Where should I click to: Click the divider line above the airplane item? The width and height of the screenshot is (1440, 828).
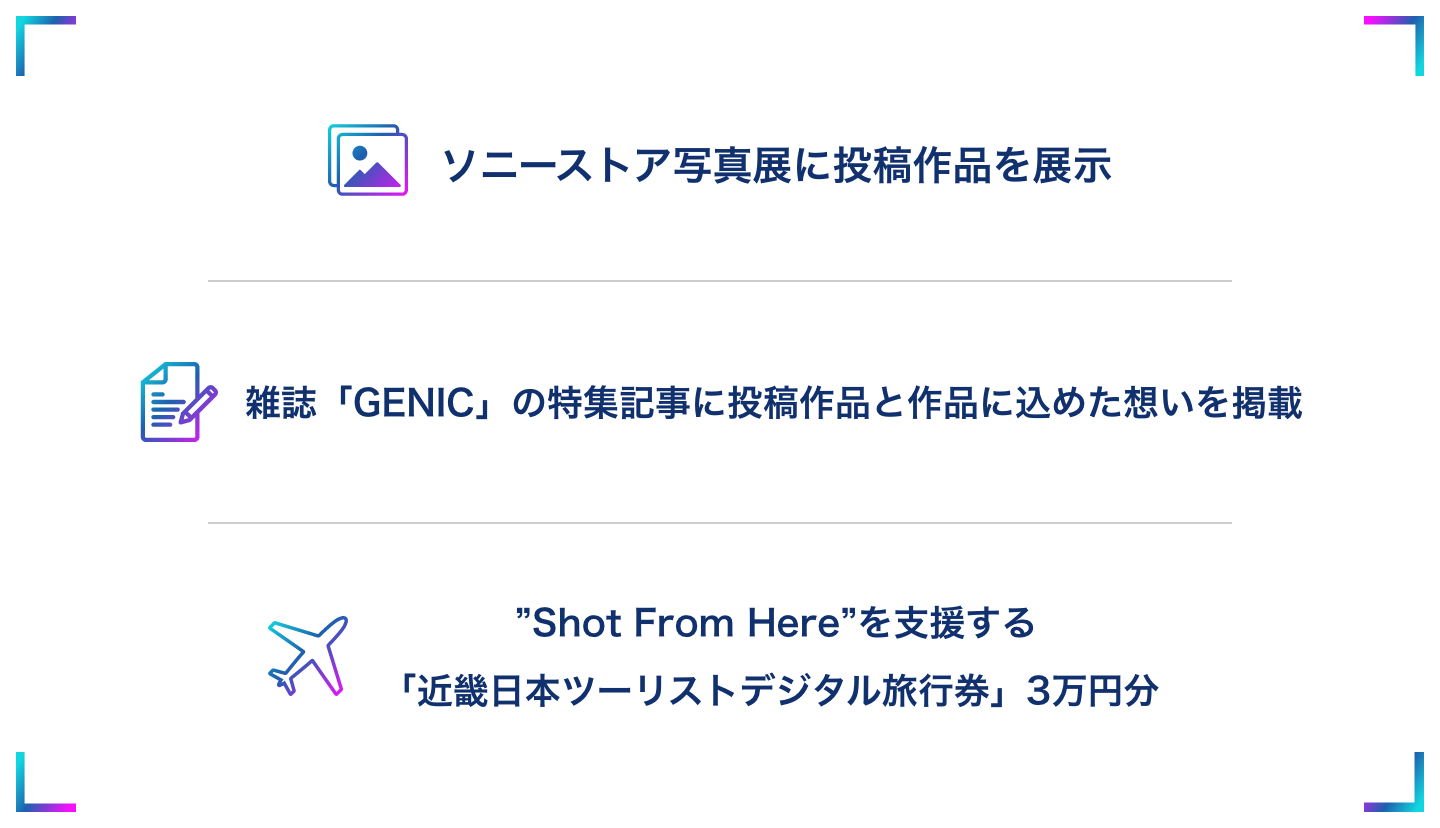720,523
